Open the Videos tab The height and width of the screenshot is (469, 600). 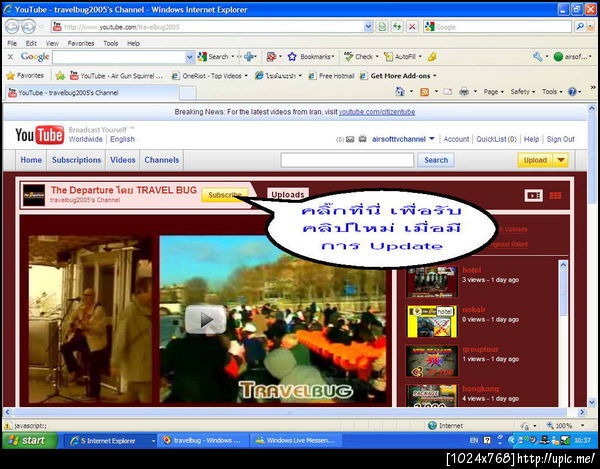(x=122, y=160)
